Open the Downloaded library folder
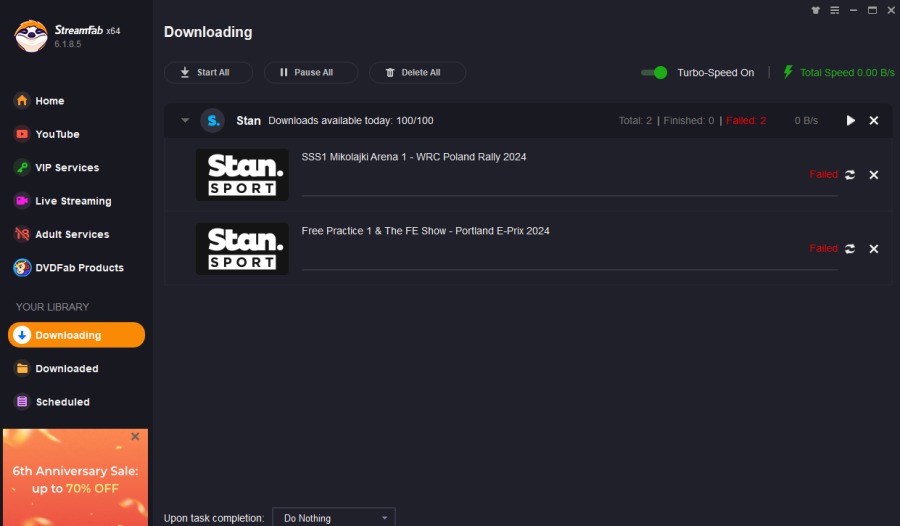Screen dimensions: 900x526 tap(56, 368)
